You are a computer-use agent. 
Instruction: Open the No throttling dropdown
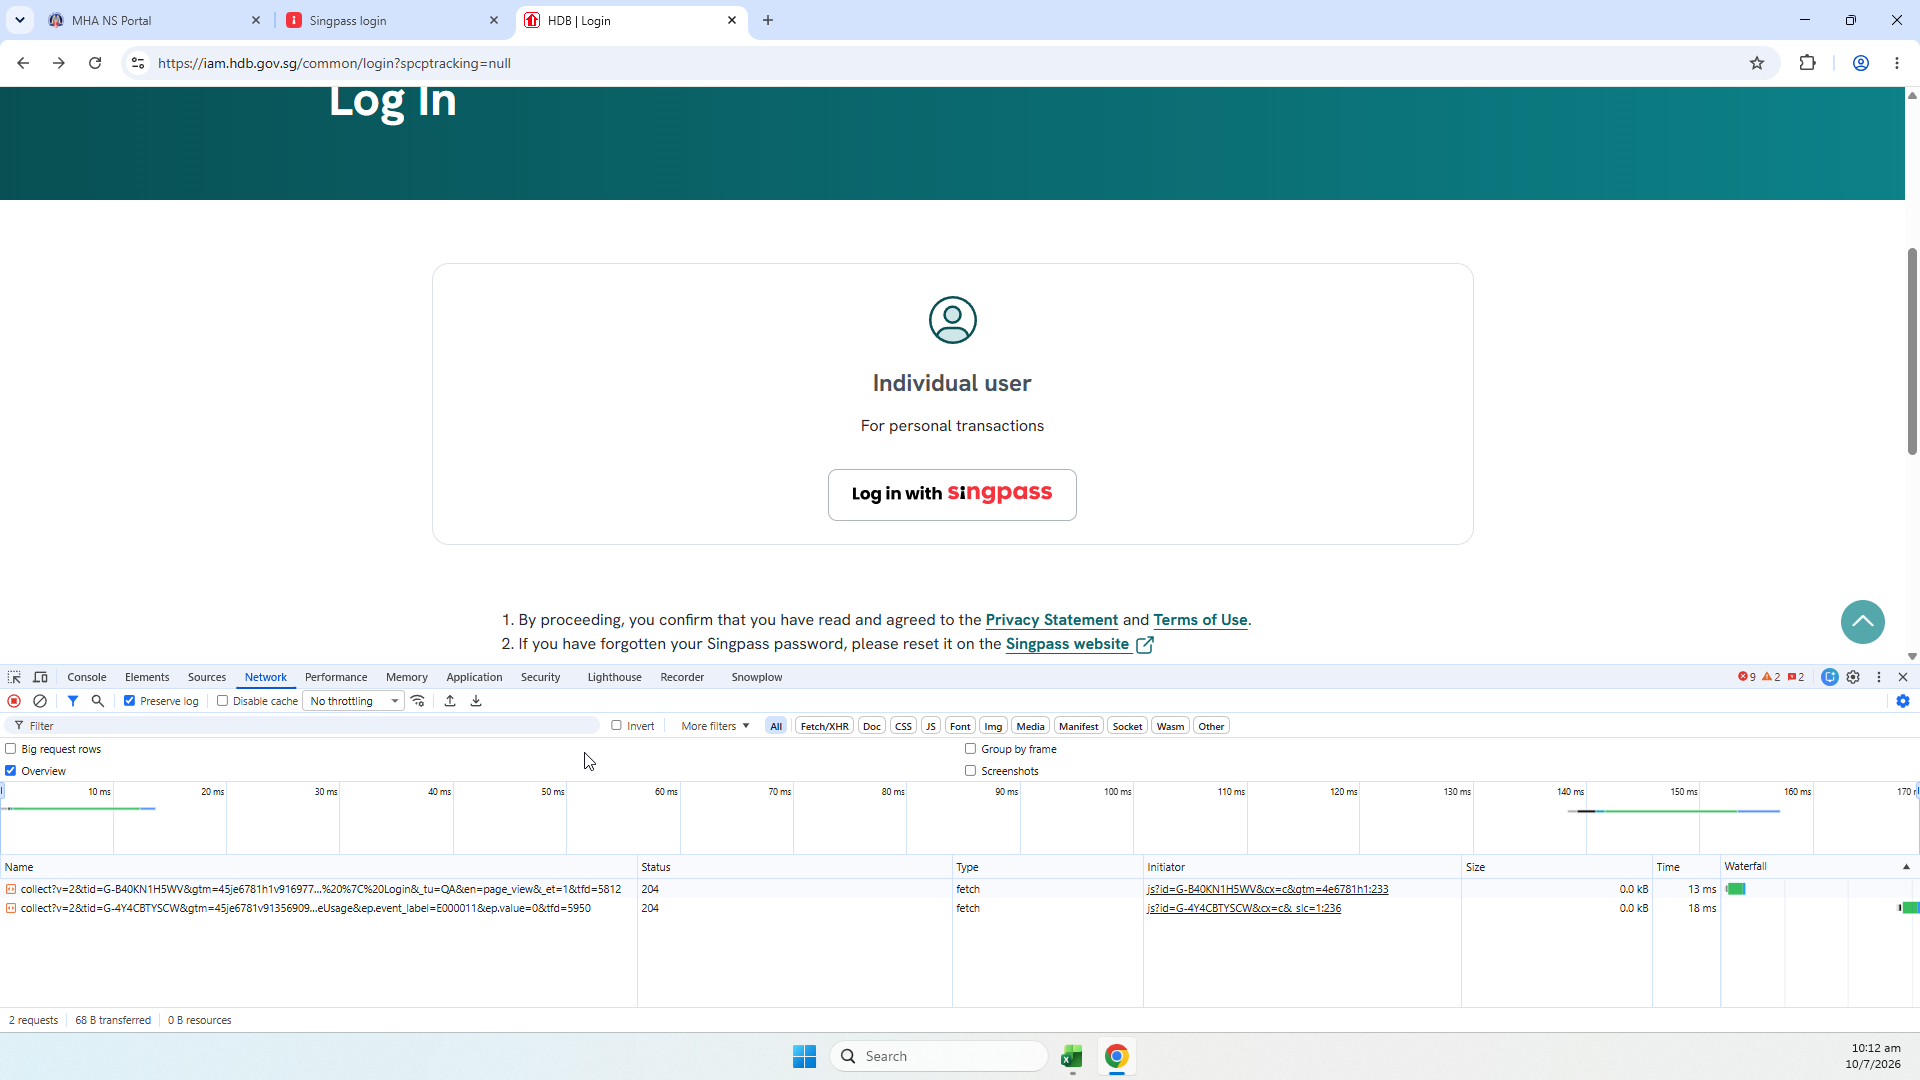click(354, 701)
